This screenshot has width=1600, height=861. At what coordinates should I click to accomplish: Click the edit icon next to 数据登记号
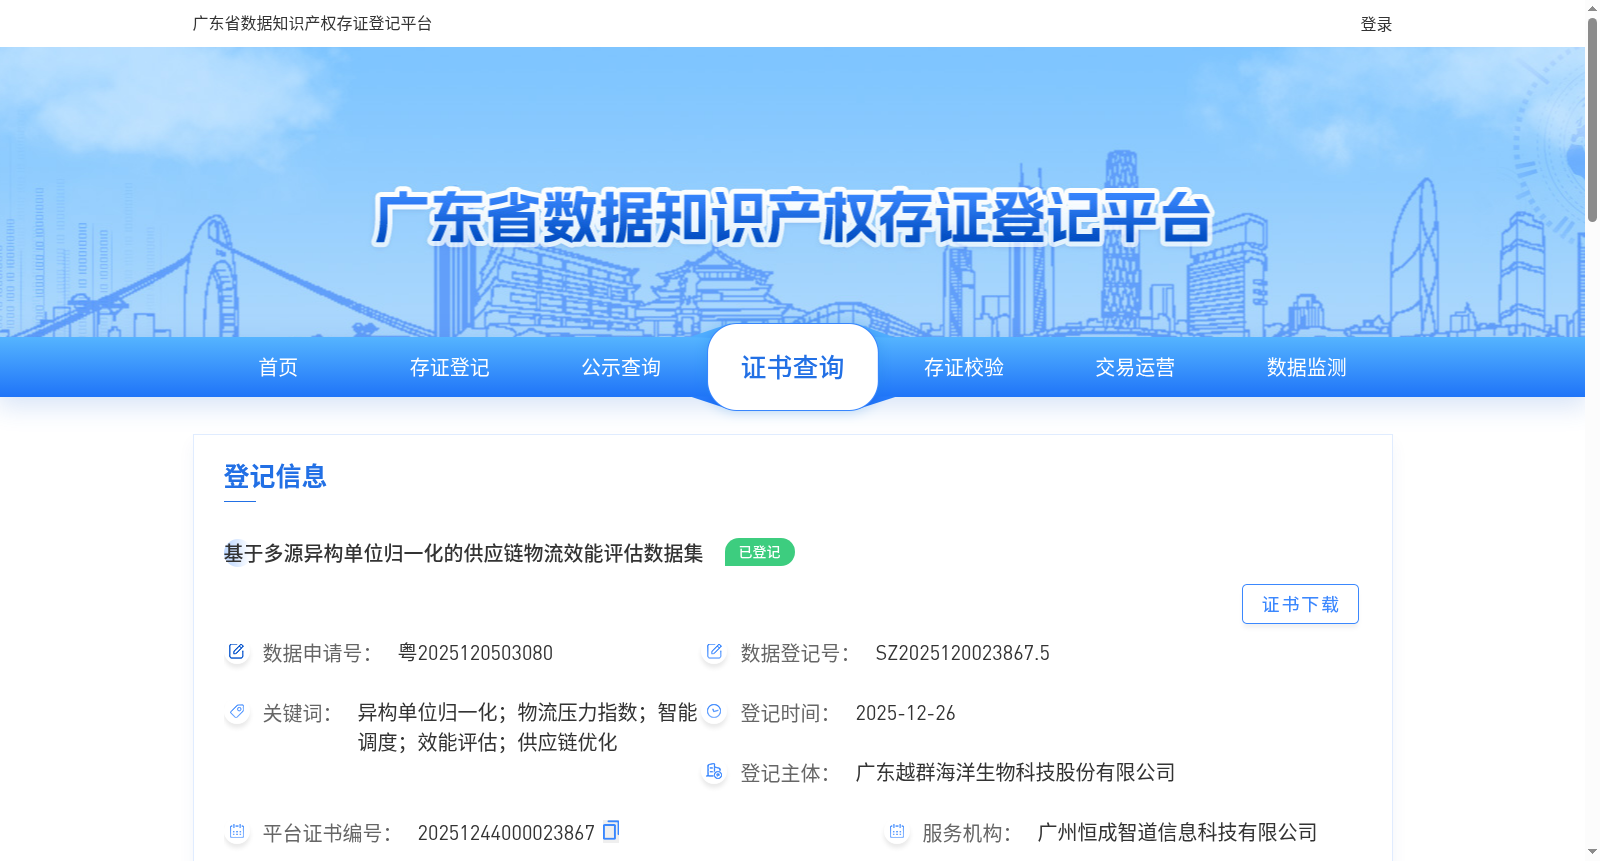click(714, 652)
